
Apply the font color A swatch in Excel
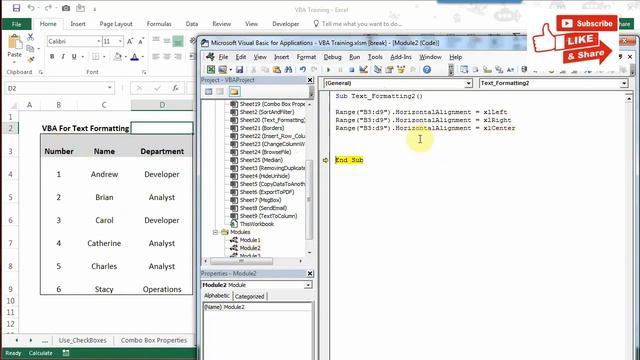point(134,56)
